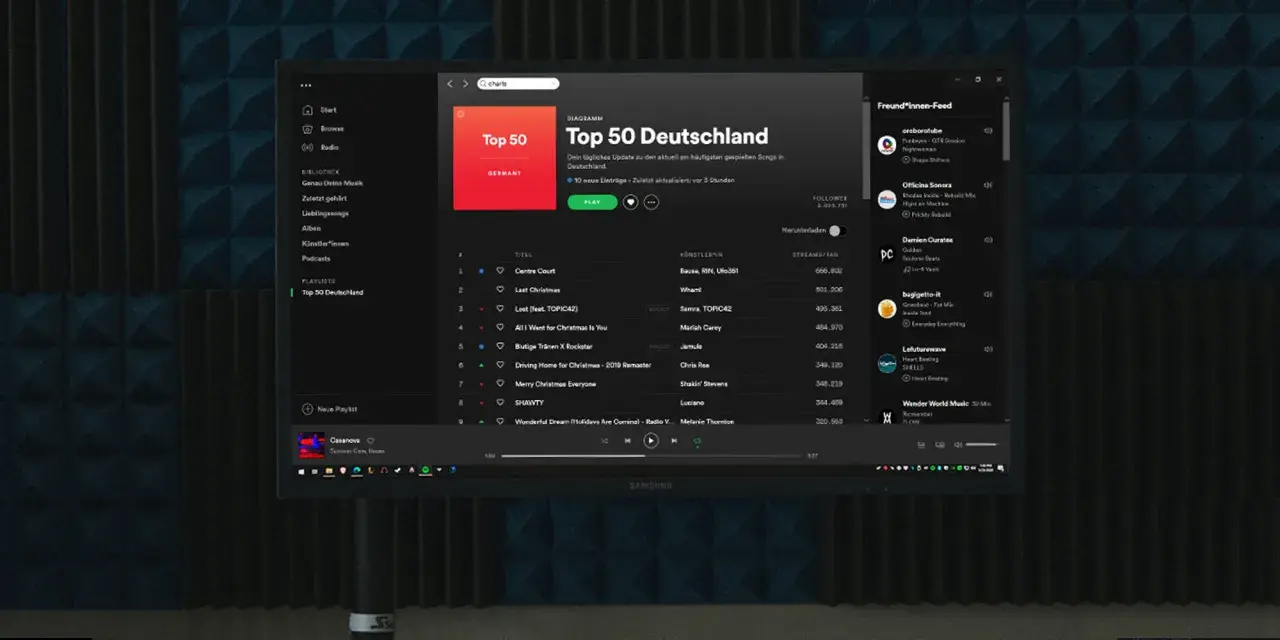
Task: Go forward with the right arrow
Action: pos(465,84)
